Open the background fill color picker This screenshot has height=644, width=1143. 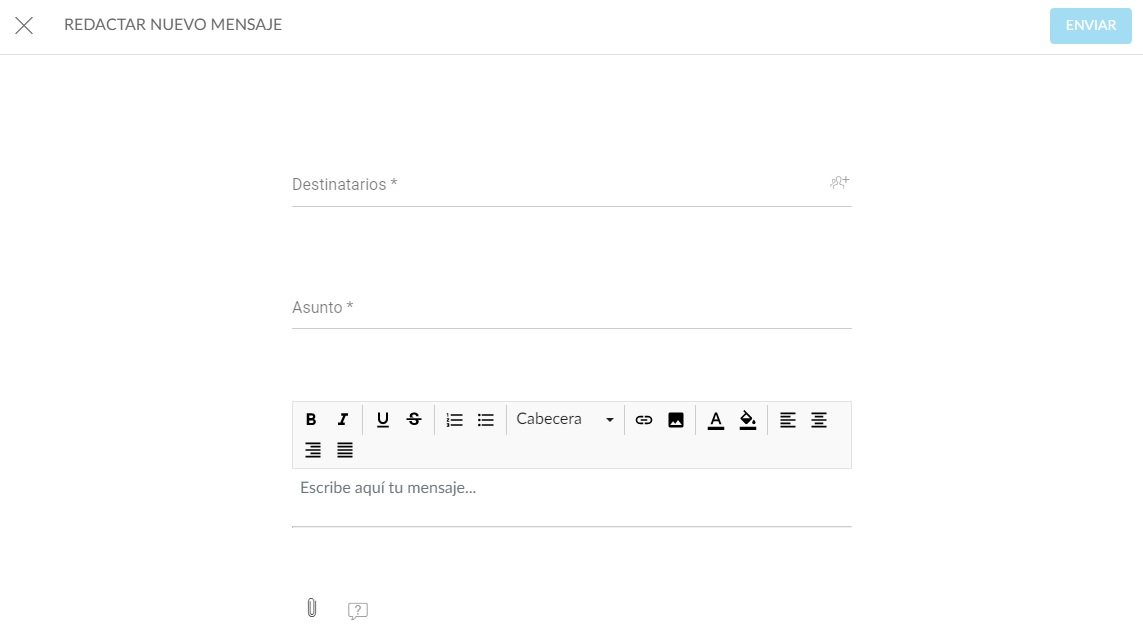click(748, 420)
